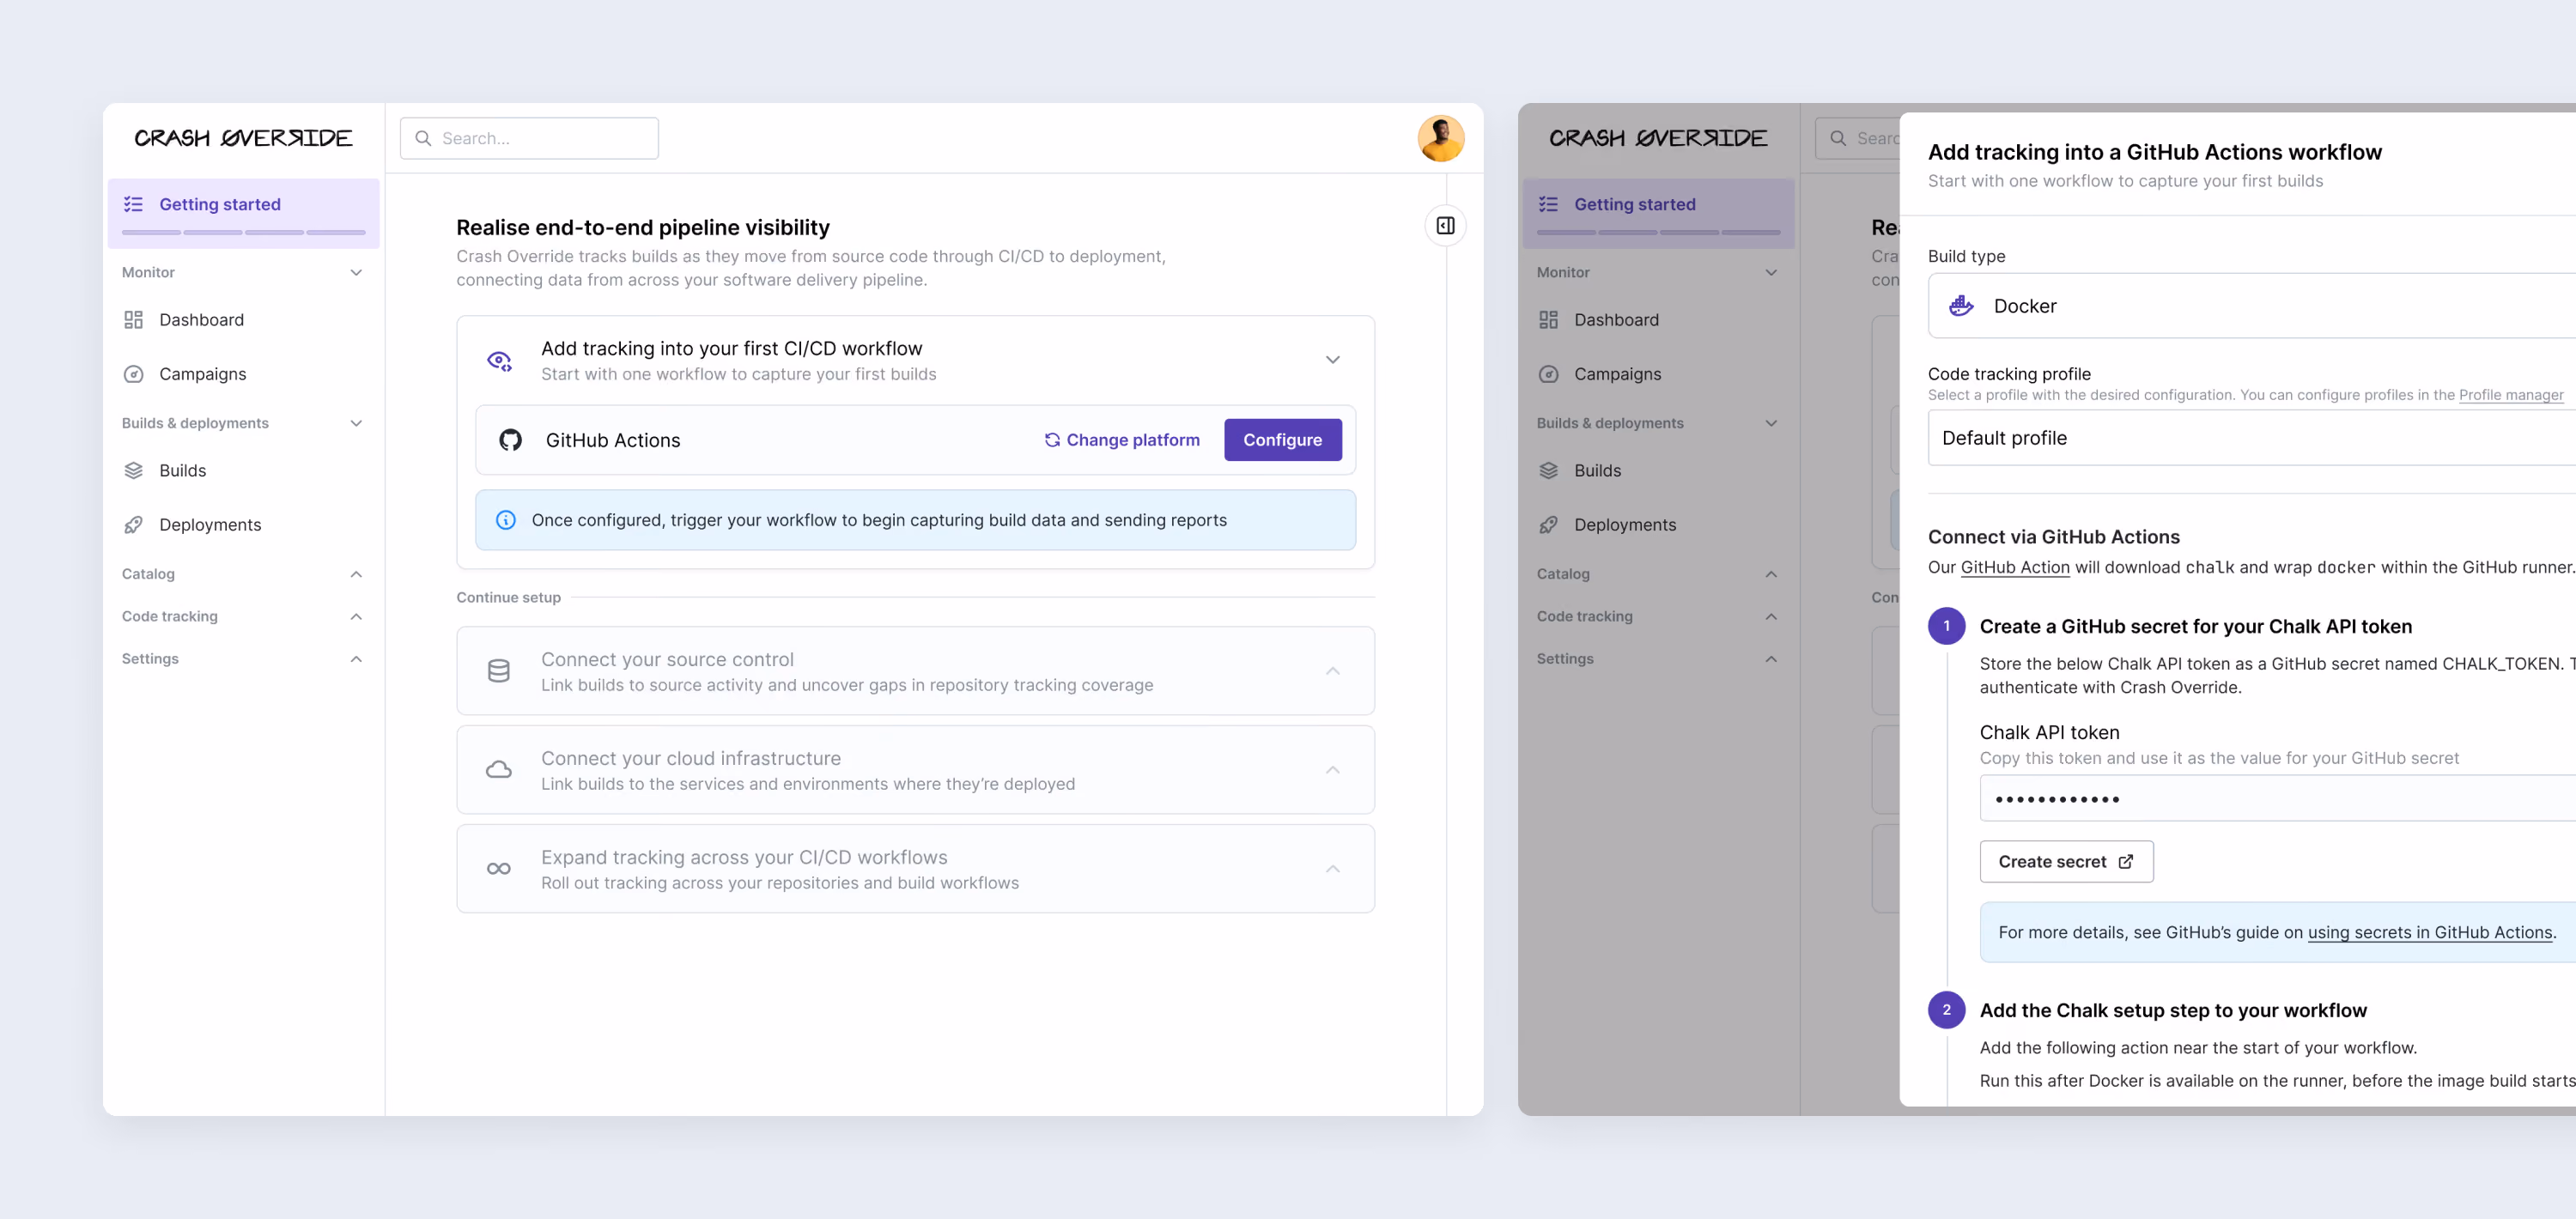Screen dimensions: 2576x1219
Task: Click the Change platform refresh icon
Action: pyautogui.click(x=1052, y=440)
